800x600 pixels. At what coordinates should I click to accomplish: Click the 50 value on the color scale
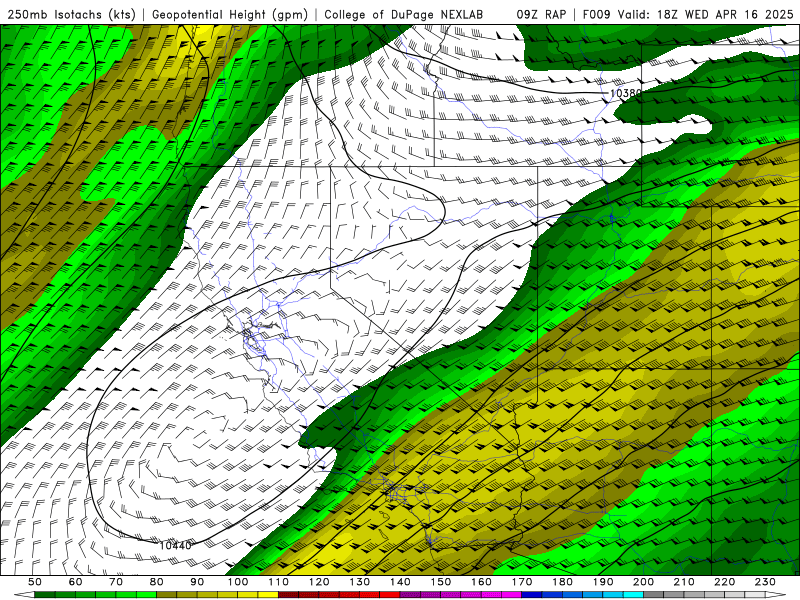coord(35,582)
